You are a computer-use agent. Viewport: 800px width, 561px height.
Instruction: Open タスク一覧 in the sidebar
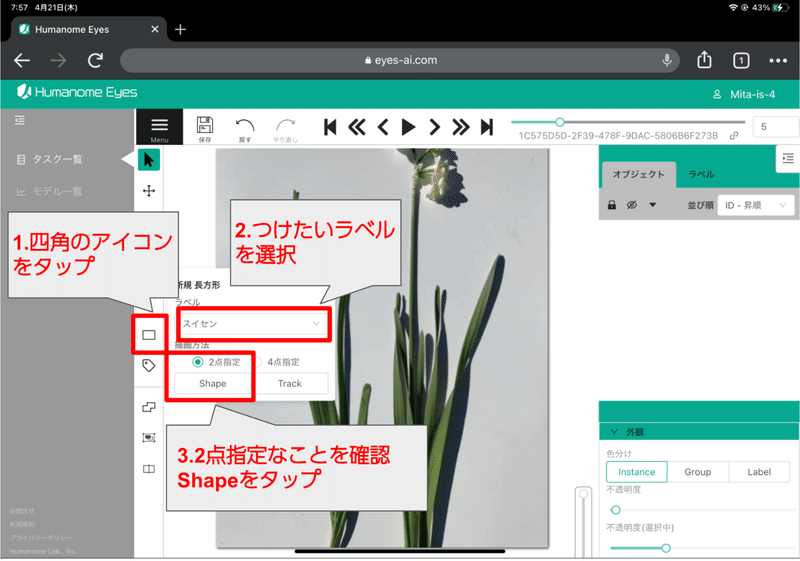click(50, 160)
